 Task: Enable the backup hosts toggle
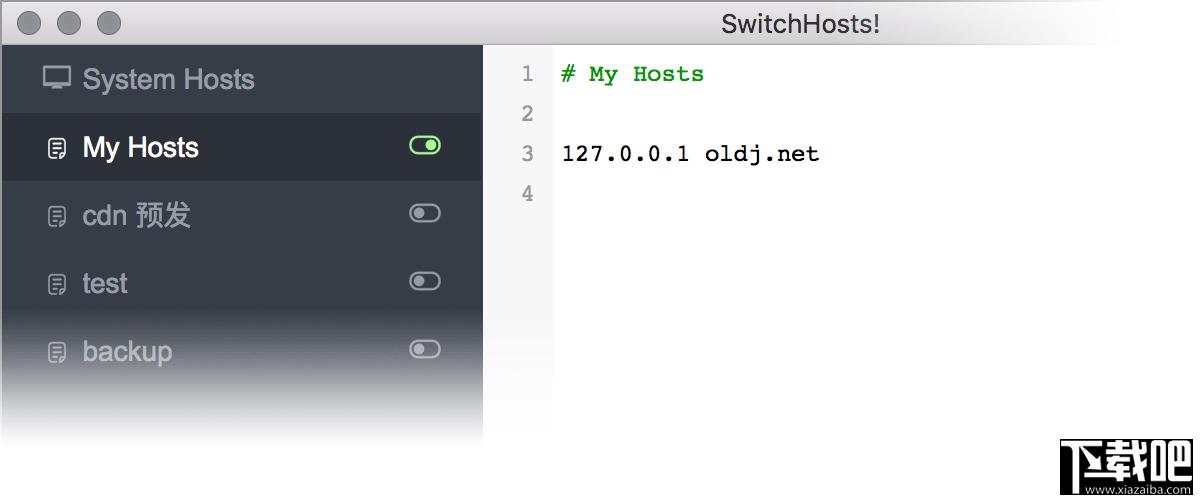(425, 349)
